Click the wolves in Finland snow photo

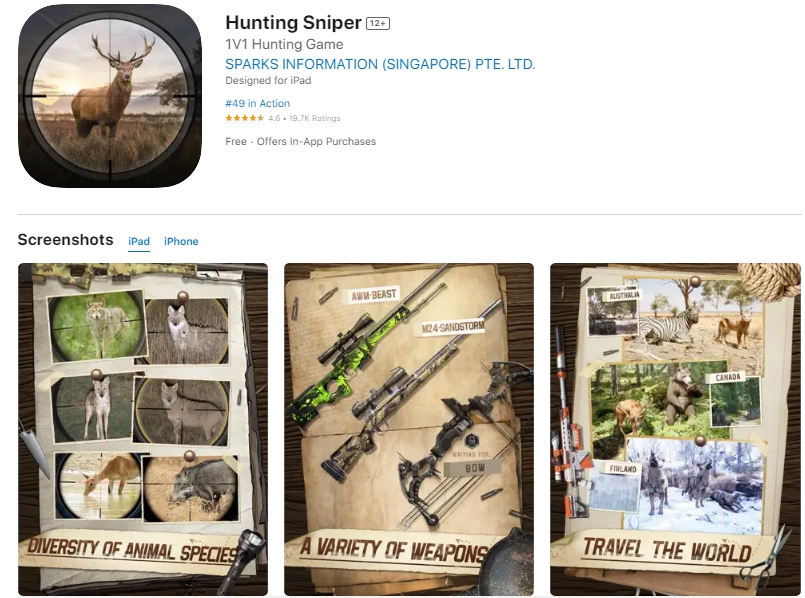(693, 485)
